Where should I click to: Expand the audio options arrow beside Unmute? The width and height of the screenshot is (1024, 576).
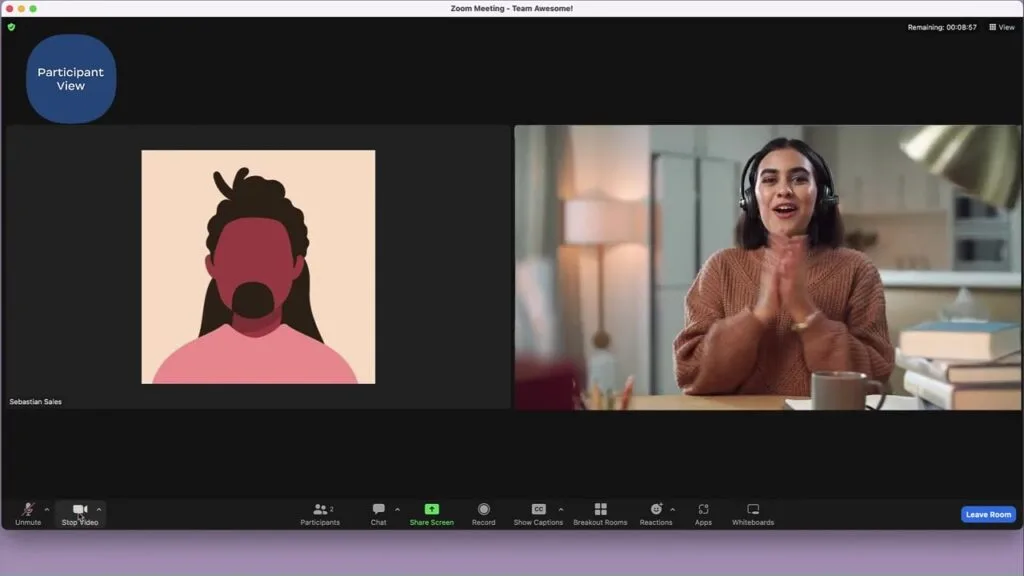tap(47, 510)
